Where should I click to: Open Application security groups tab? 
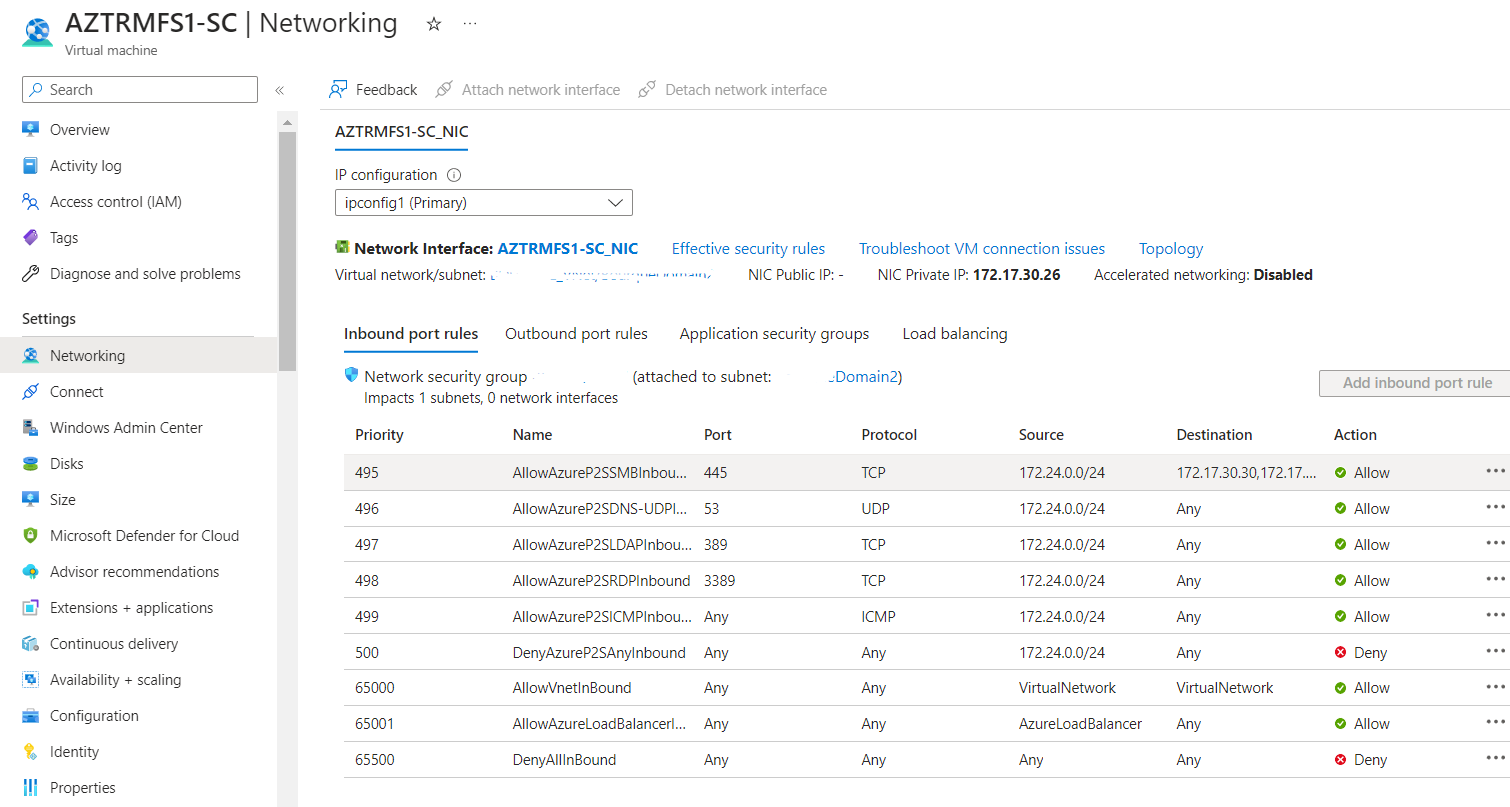[x=774, y=334]
